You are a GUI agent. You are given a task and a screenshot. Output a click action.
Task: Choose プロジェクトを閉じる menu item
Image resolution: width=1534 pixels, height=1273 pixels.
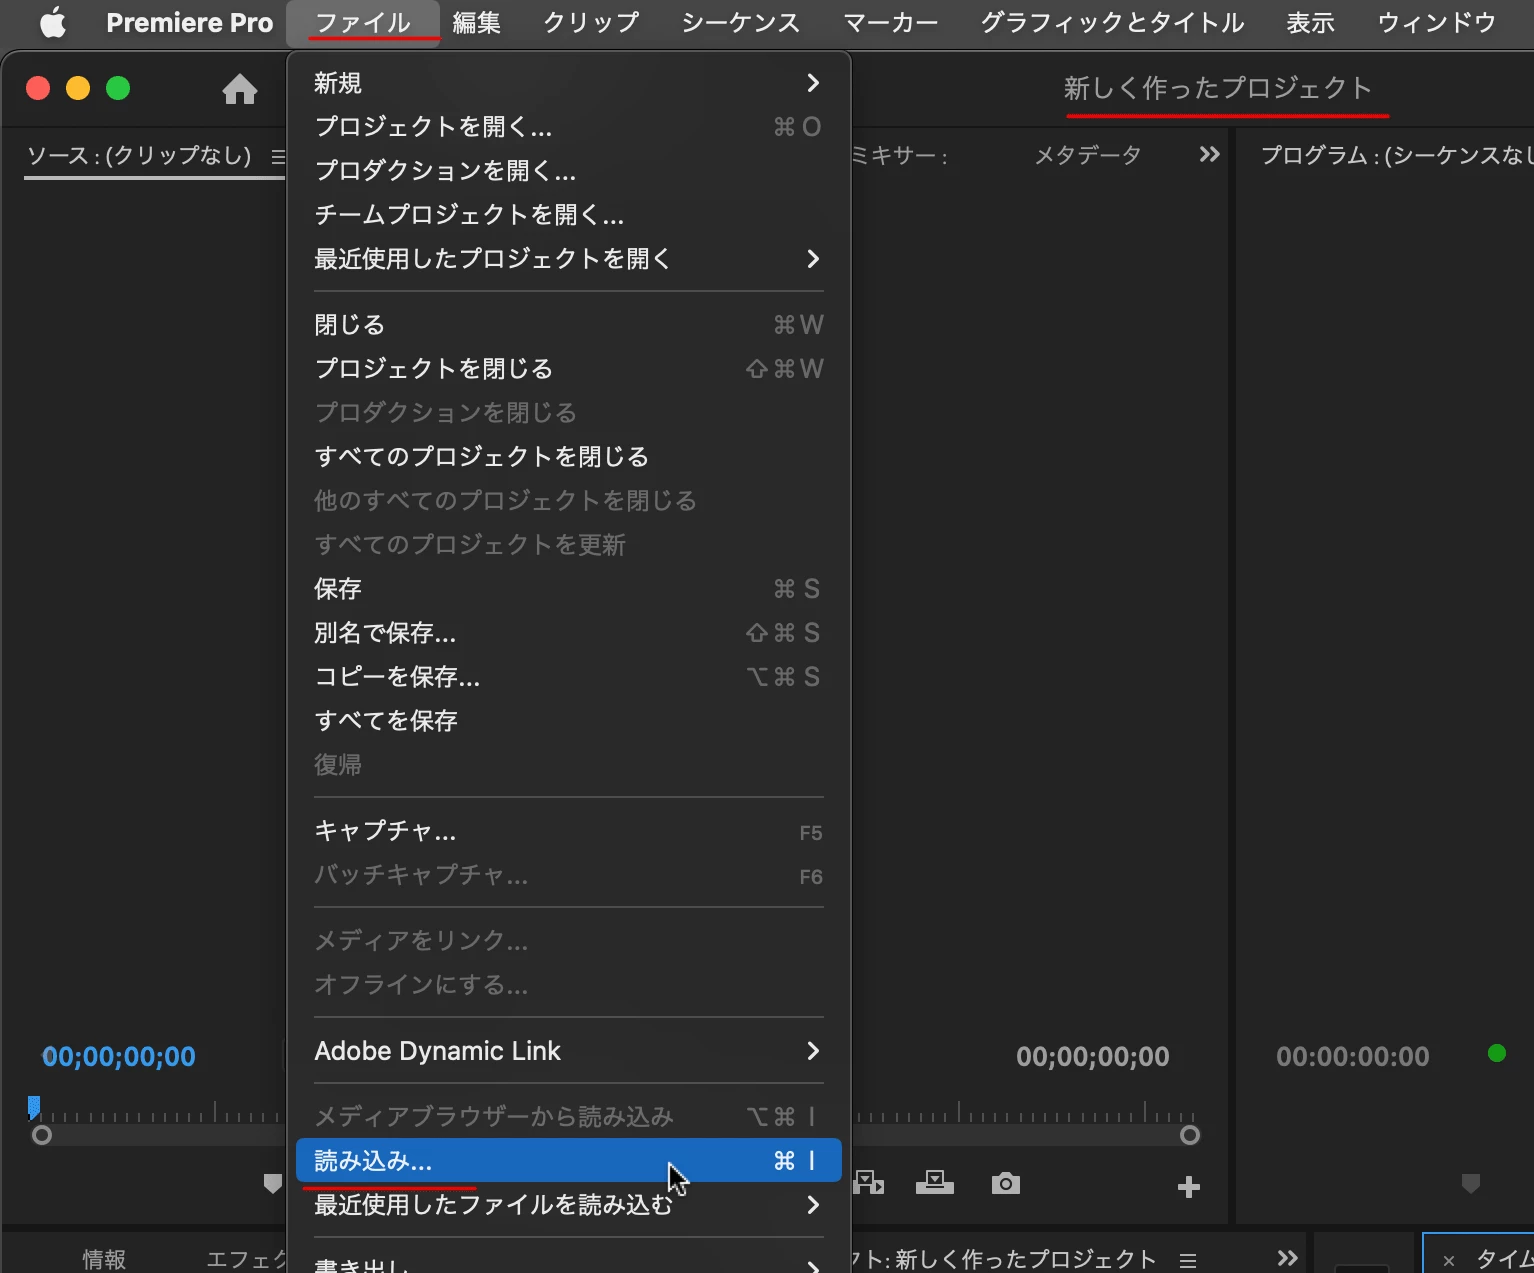coord(568,369)
